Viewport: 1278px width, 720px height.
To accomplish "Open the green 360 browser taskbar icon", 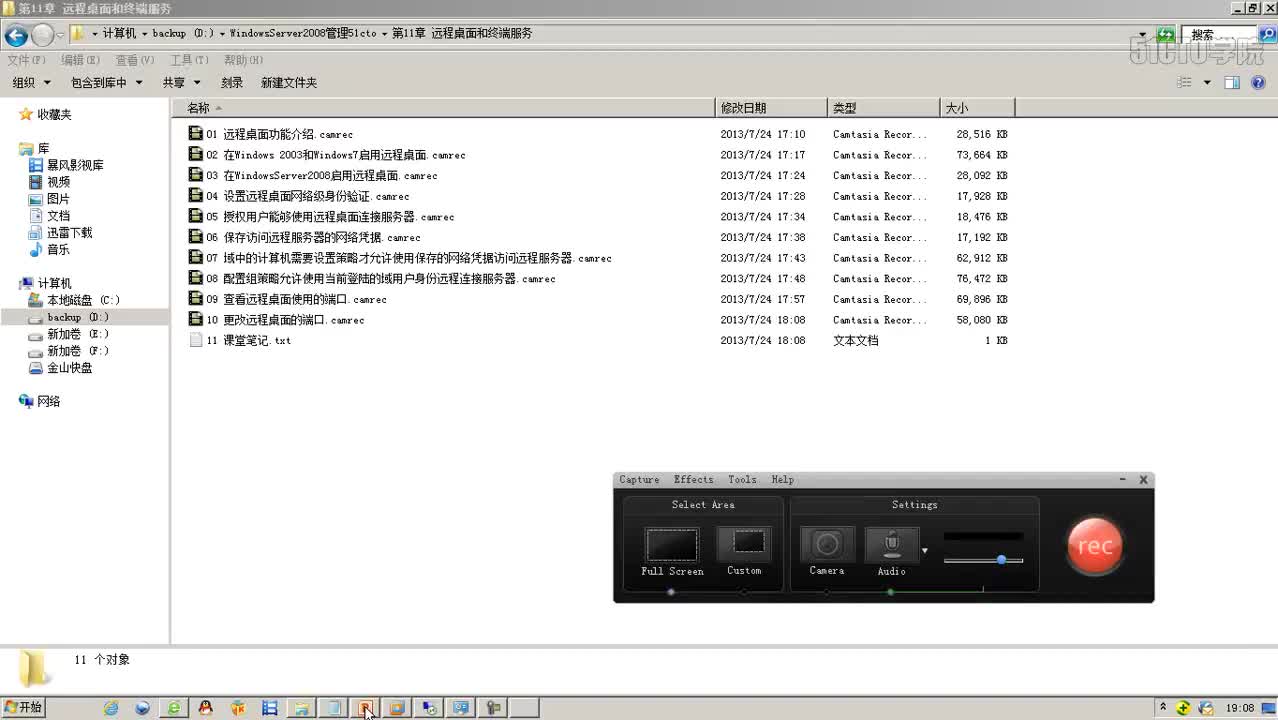I will pos(174,708).
